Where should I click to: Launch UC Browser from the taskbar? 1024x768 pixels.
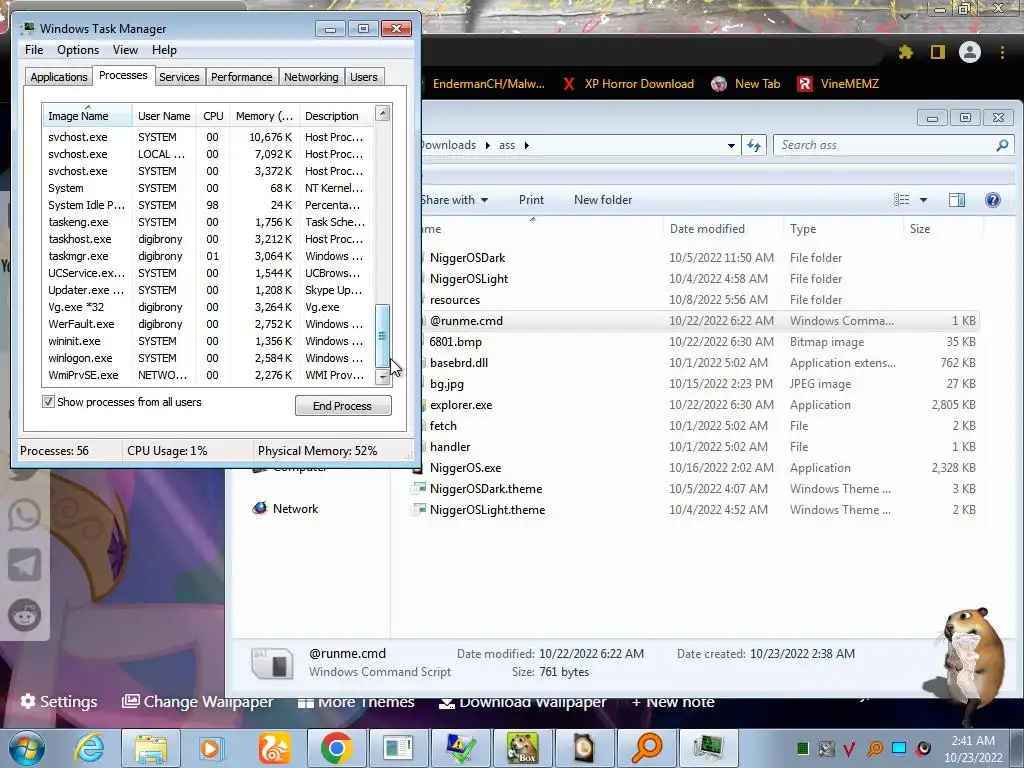274,748
